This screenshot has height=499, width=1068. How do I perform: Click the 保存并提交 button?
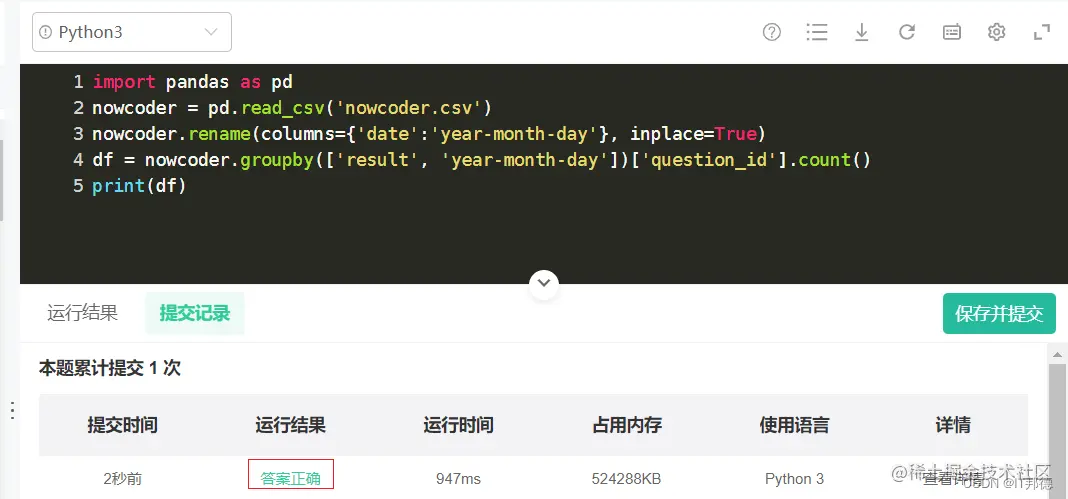(x=999, y=314)
